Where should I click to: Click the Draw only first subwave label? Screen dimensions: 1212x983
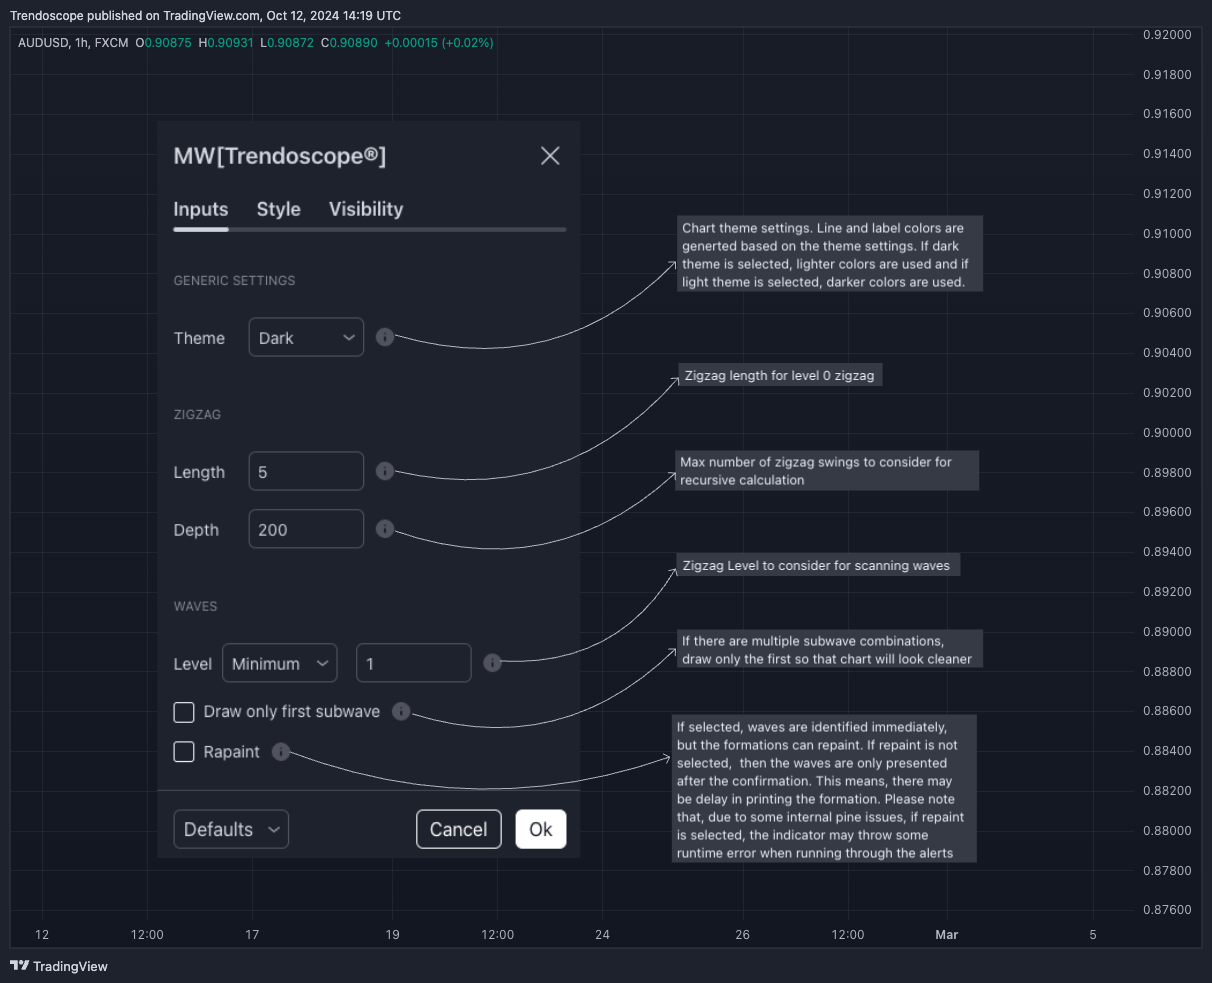(x=292, y=712)
